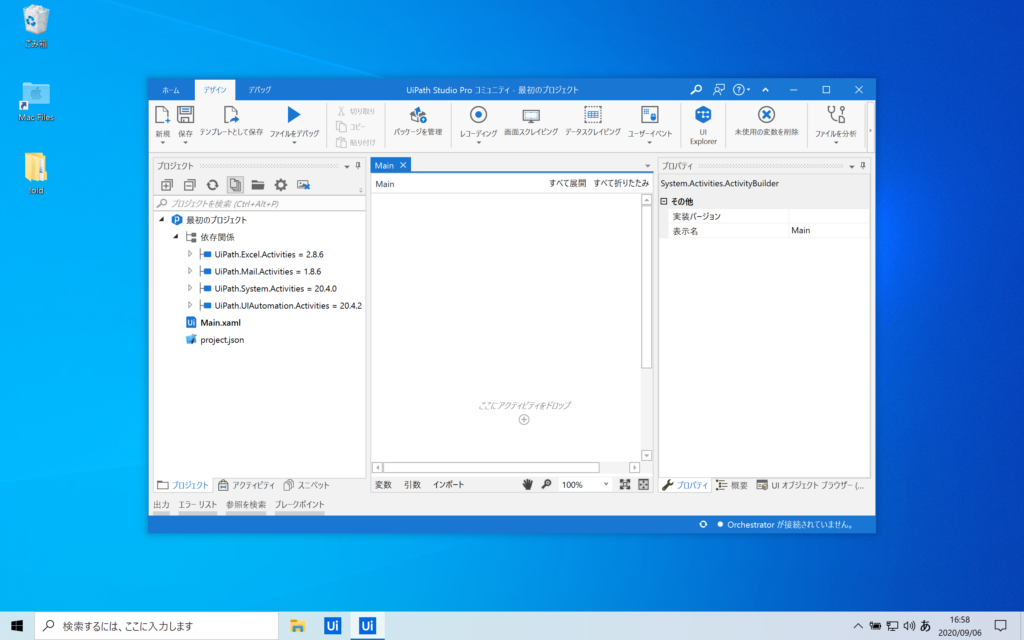Click the project search input field
This screenshot has height=640, width=1024.
click(259, 204)
